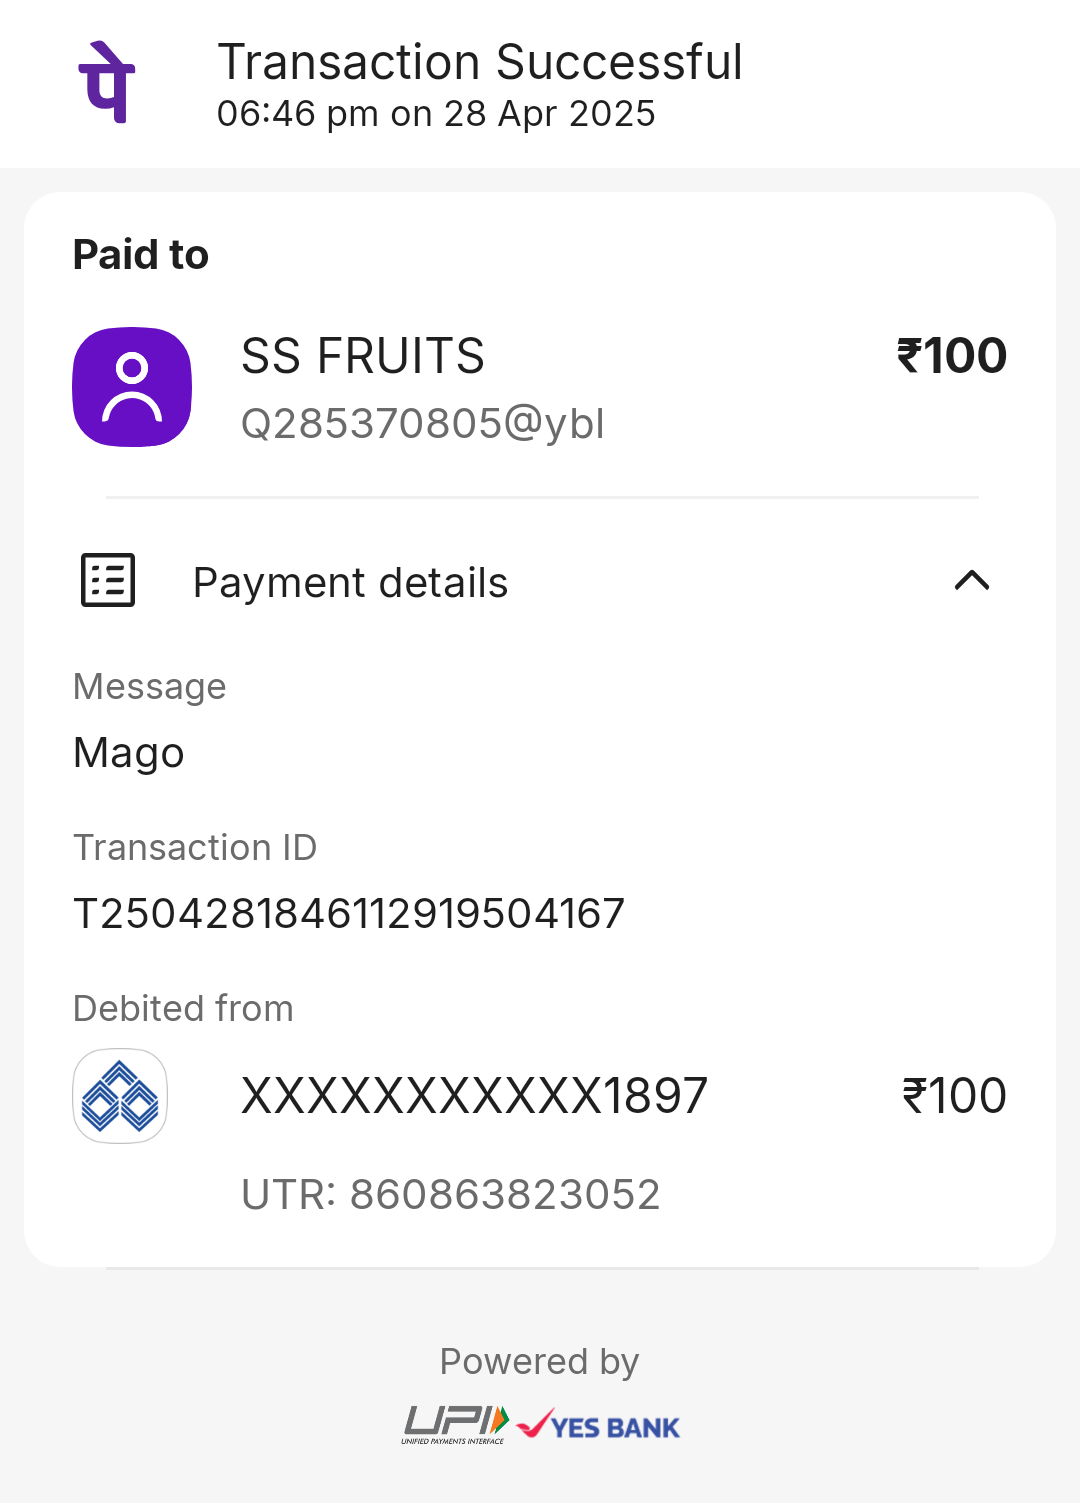
Task: Click the Powered by label
Action: tap(539, 1362)
